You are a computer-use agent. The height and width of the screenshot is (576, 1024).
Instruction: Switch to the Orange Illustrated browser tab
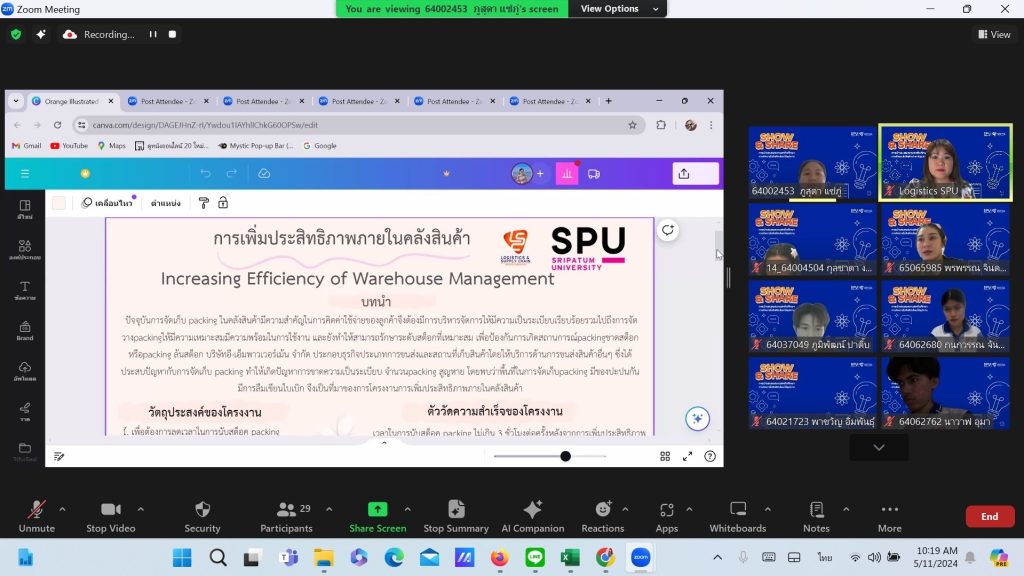point(71,101)
